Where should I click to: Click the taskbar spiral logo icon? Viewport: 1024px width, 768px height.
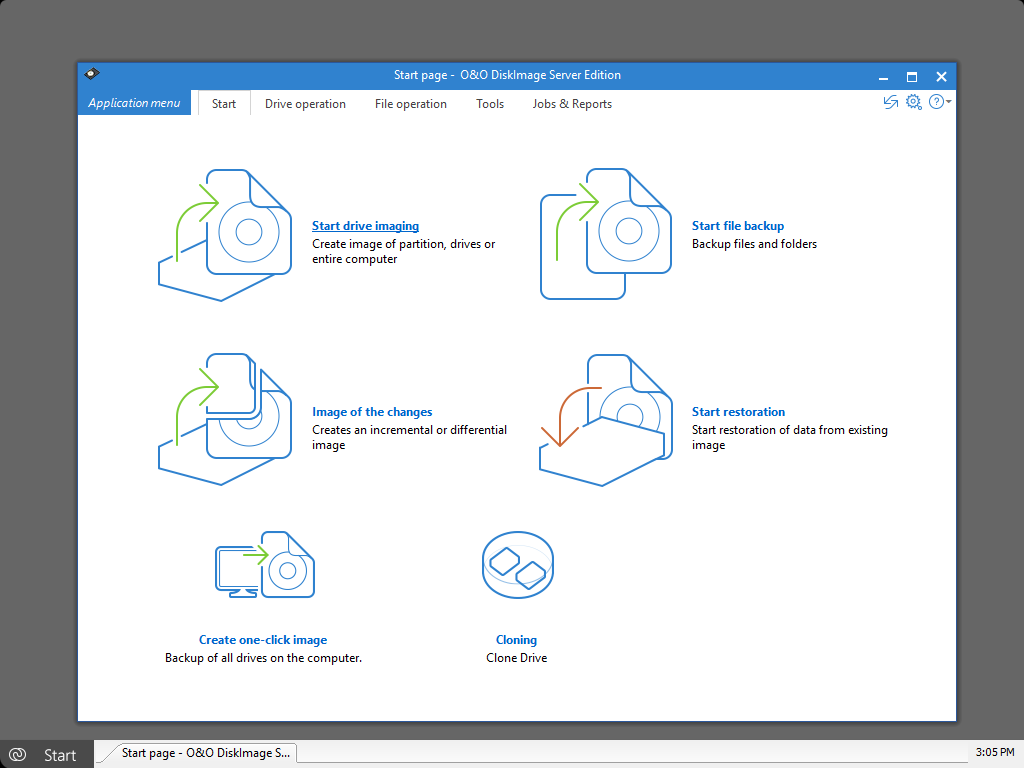click(x=17, y=755)
